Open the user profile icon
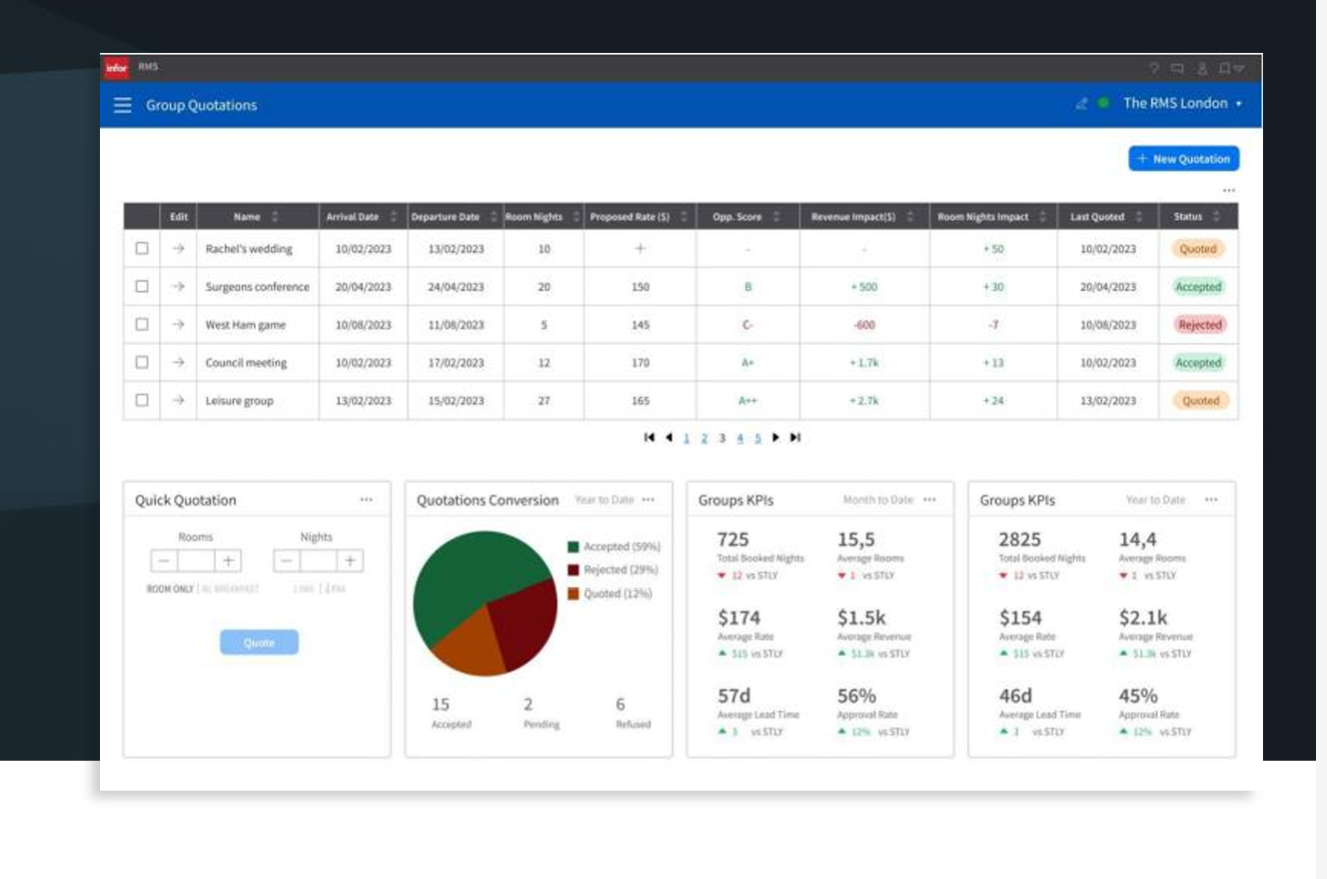 click(x=1202, y=68)
